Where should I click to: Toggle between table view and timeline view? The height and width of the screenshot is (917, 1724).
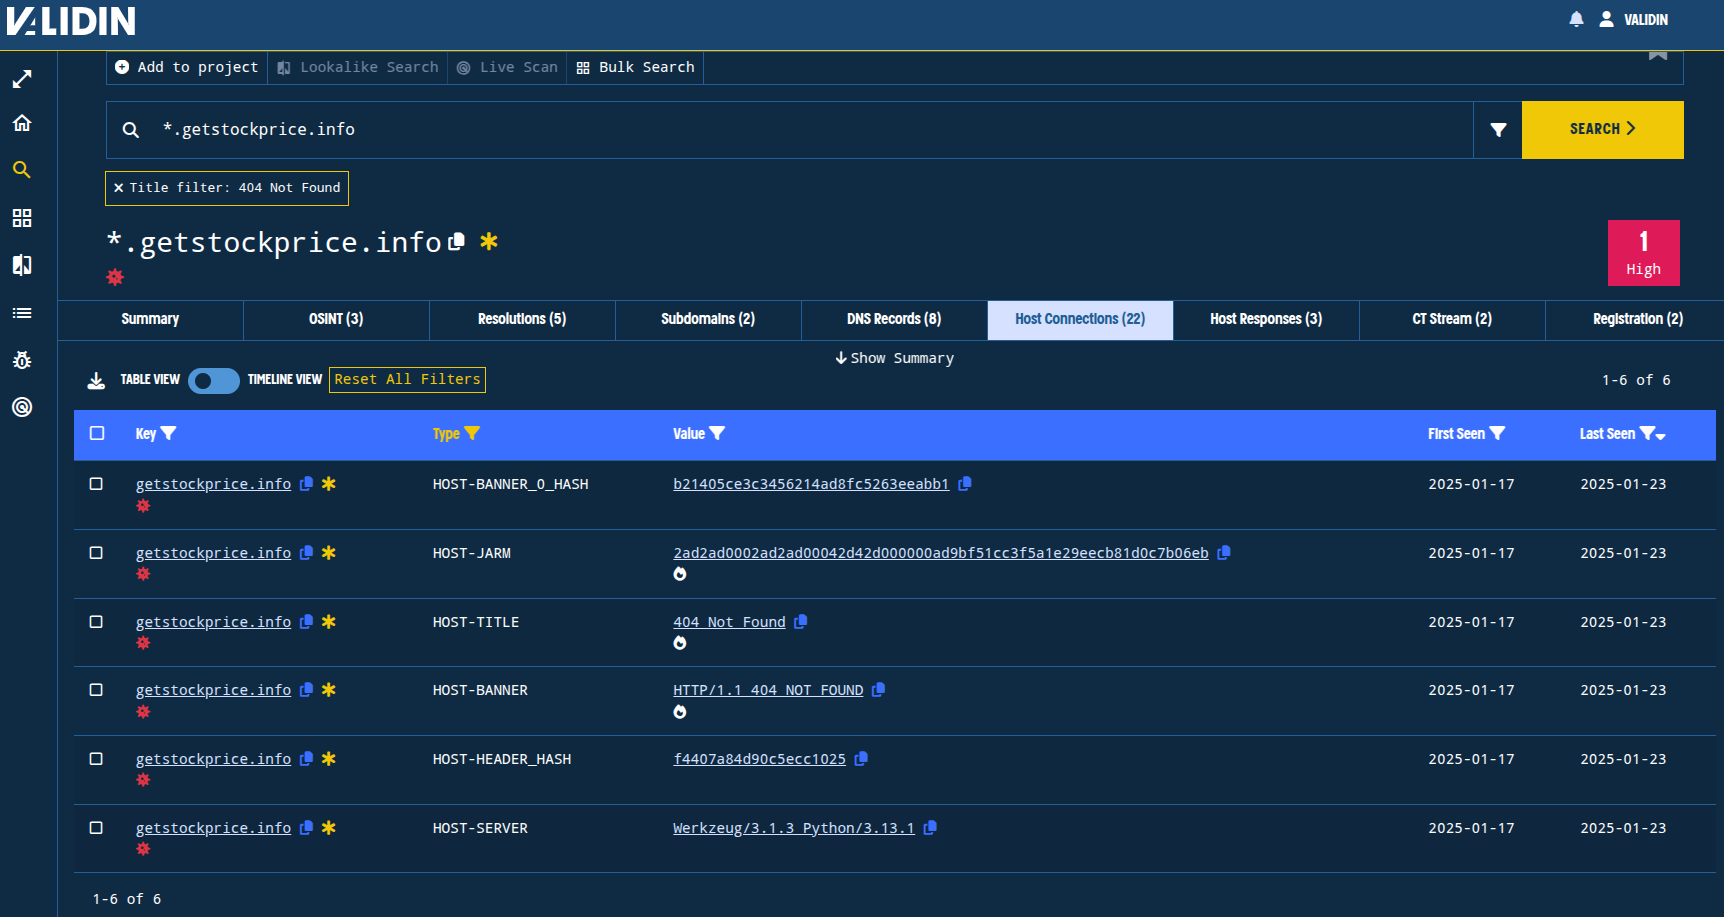click(x=214, y=380)
